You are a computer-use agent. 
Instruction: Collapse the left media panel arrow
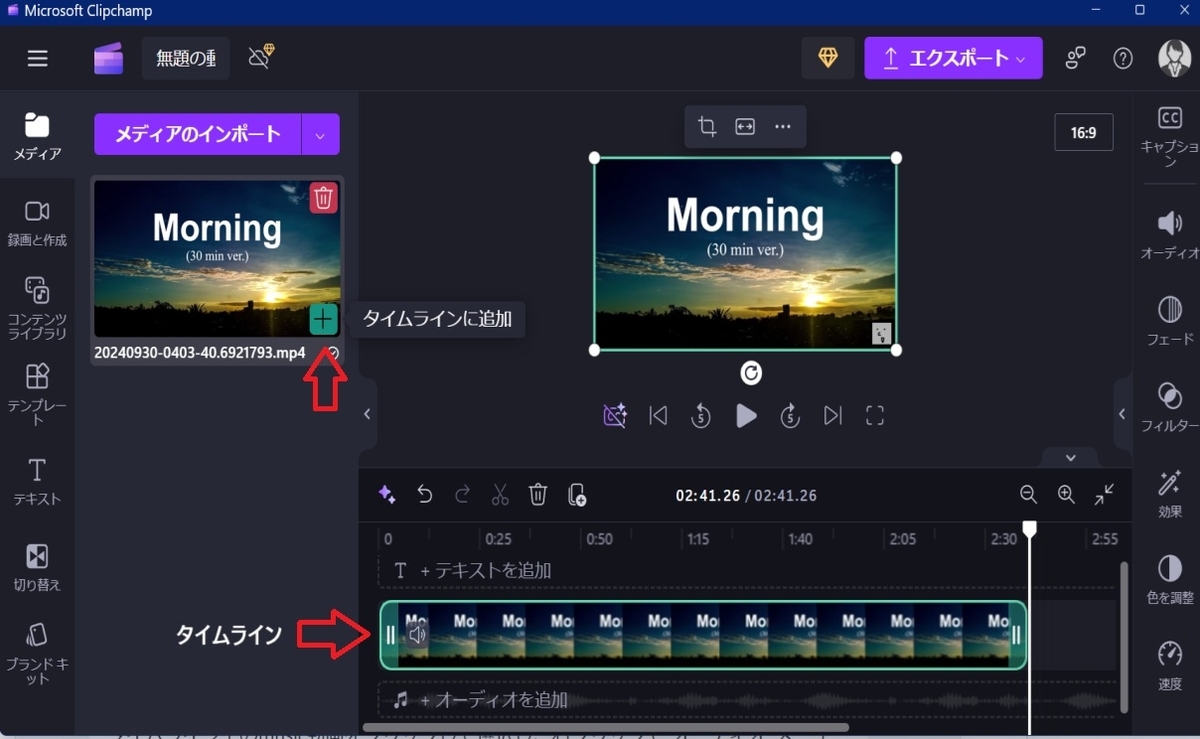(x=367, y=414)
